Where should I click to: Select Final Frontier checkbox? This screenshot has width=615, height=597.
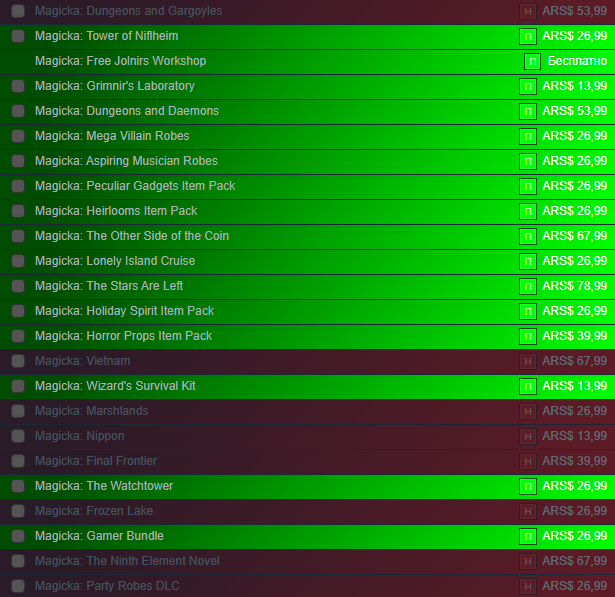(18, 461)
